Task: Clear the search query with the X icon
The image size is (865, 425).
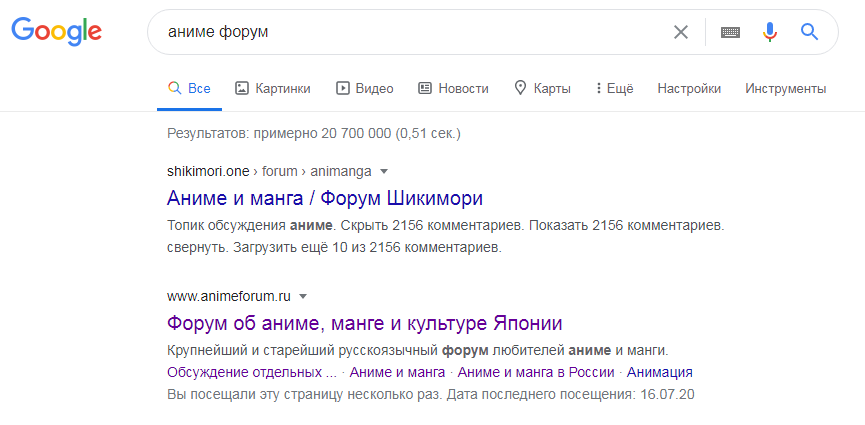Action: [x=681, y=32]
